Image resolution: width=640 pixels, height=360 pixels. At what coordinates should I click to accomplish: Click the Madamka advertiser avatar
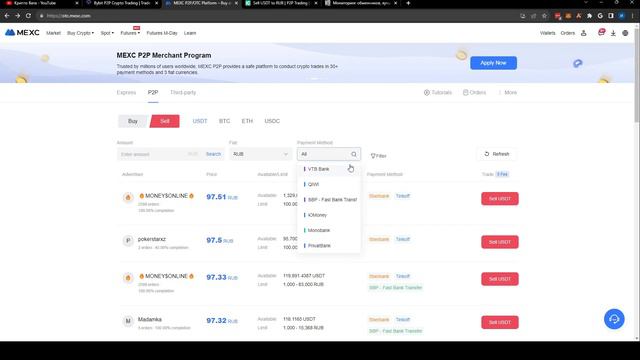(x=128, y=321)
